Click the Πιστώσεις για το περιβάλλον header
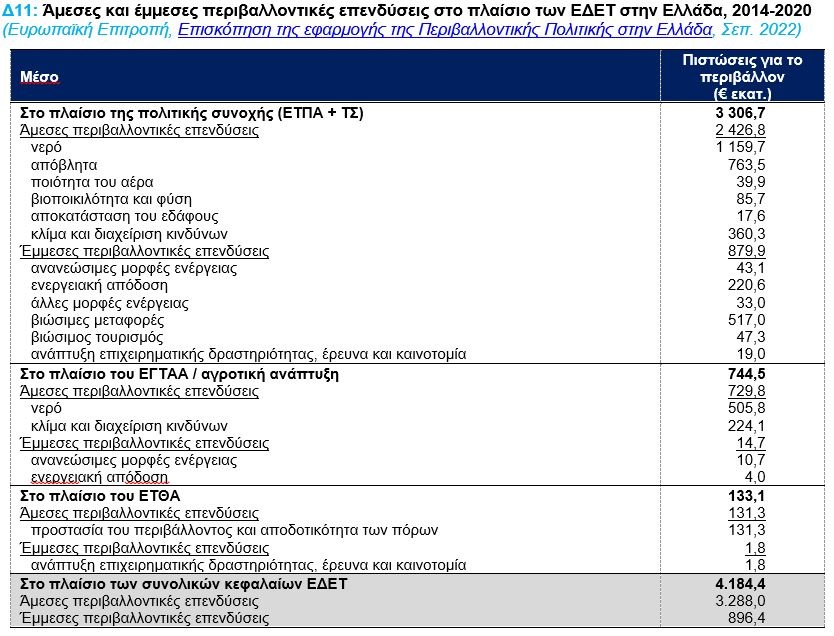Image resolution: width=834 pixels, height=636 pixels. pos(743,77)
